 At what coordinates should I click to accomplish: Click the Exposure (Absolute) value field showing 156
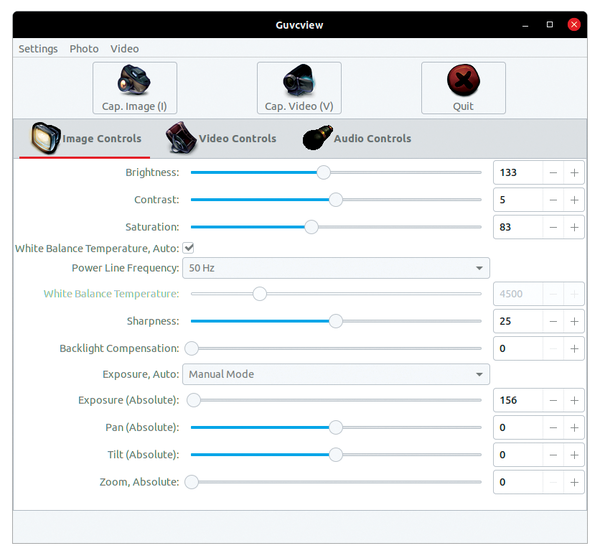518,401
